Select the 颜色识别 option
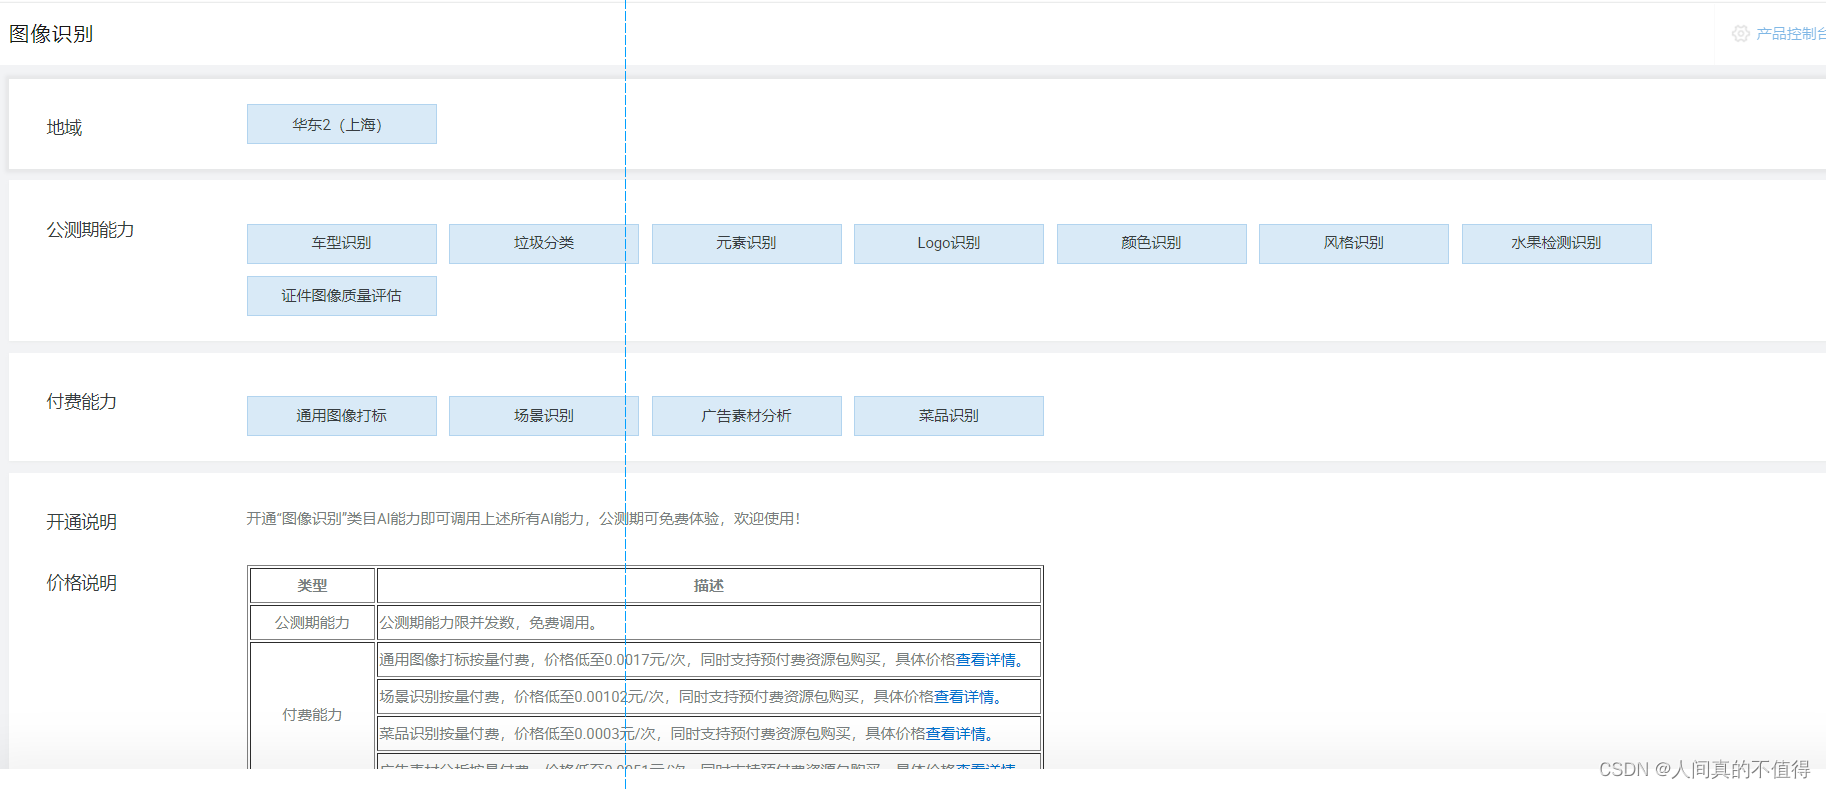 (x=1152, y=244)
